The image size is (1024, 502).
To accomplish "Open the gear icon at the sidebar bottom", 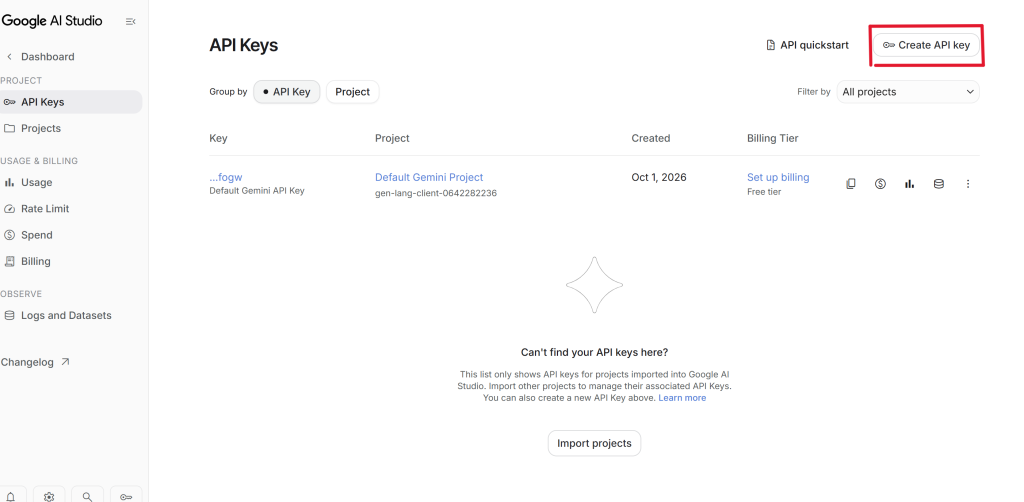I will pos(49,496).
